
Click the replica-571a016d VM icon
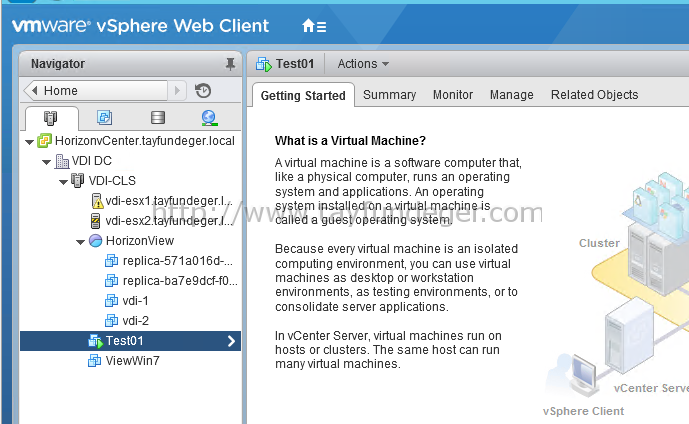point(112,261)
